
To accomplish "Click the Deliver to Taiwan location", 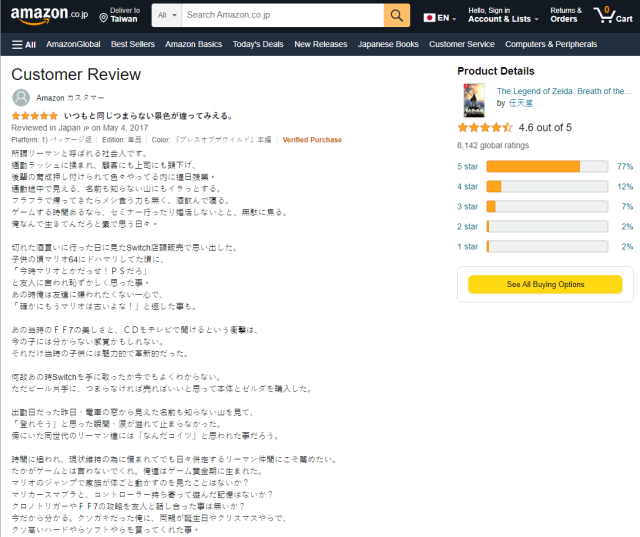I will (119, 15).
